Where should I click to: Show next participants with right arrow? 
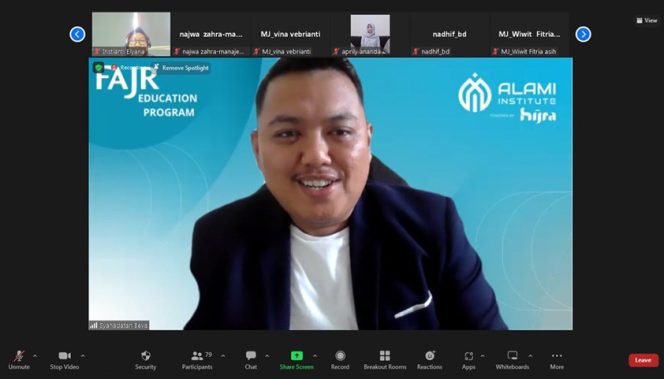click(583, 34)
